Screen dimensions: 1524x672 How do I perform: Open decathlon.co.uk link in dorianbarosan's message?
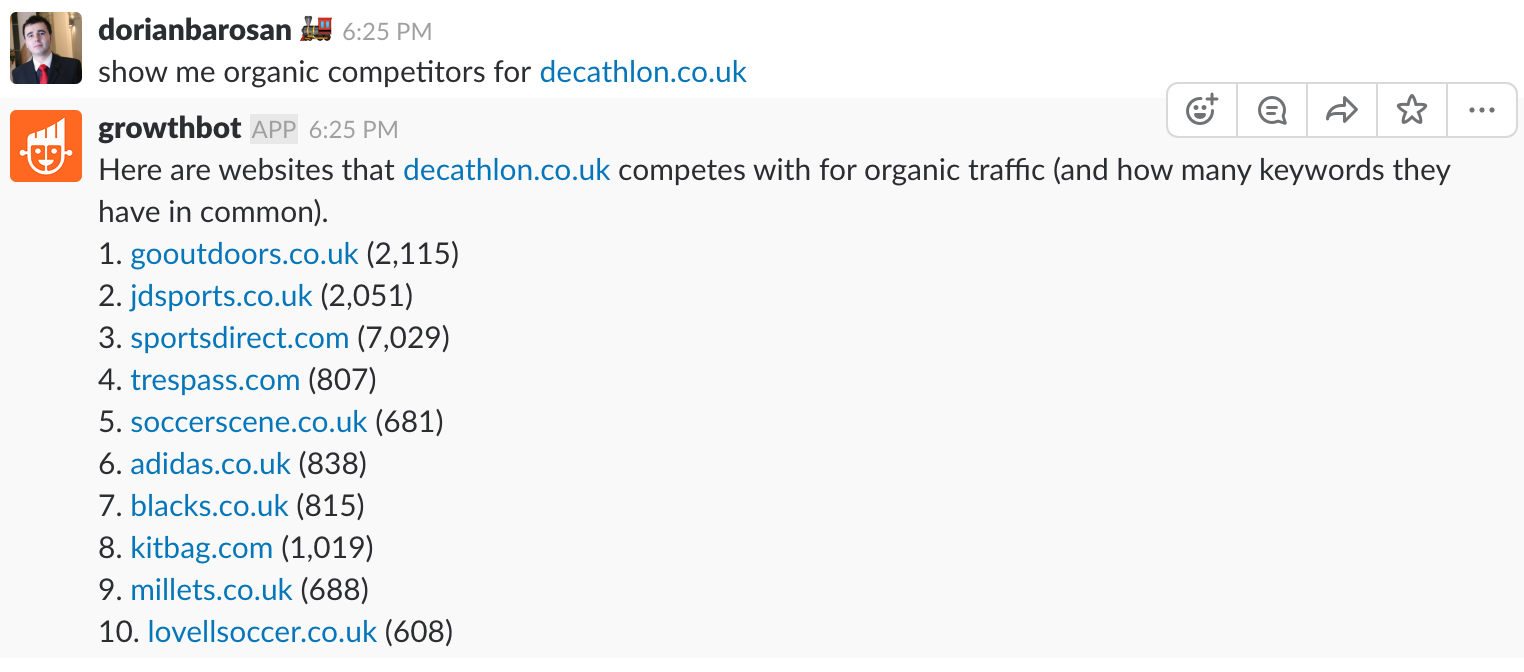click(x=643, y=72)
